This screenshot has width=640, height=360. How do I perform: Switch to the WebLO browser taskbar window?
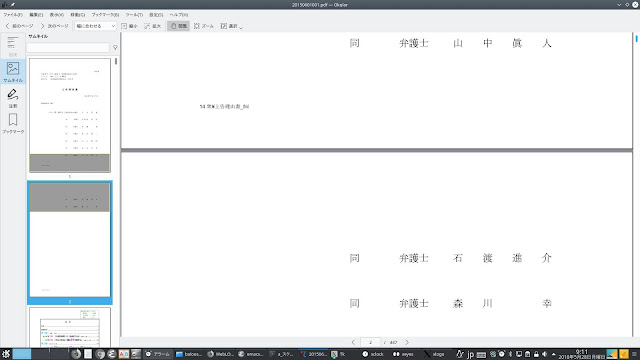pos(220,354)
